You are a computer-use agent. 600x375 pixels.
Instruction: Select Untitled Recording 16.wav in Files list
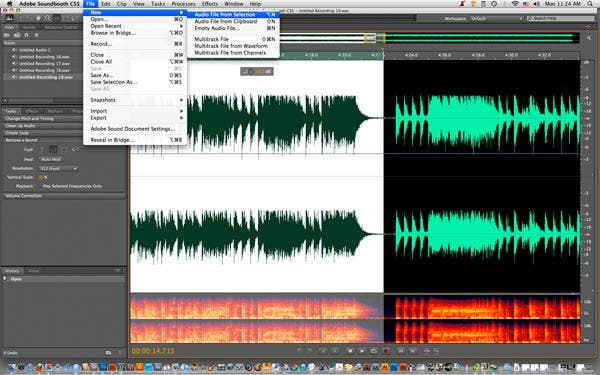[44, 57]
